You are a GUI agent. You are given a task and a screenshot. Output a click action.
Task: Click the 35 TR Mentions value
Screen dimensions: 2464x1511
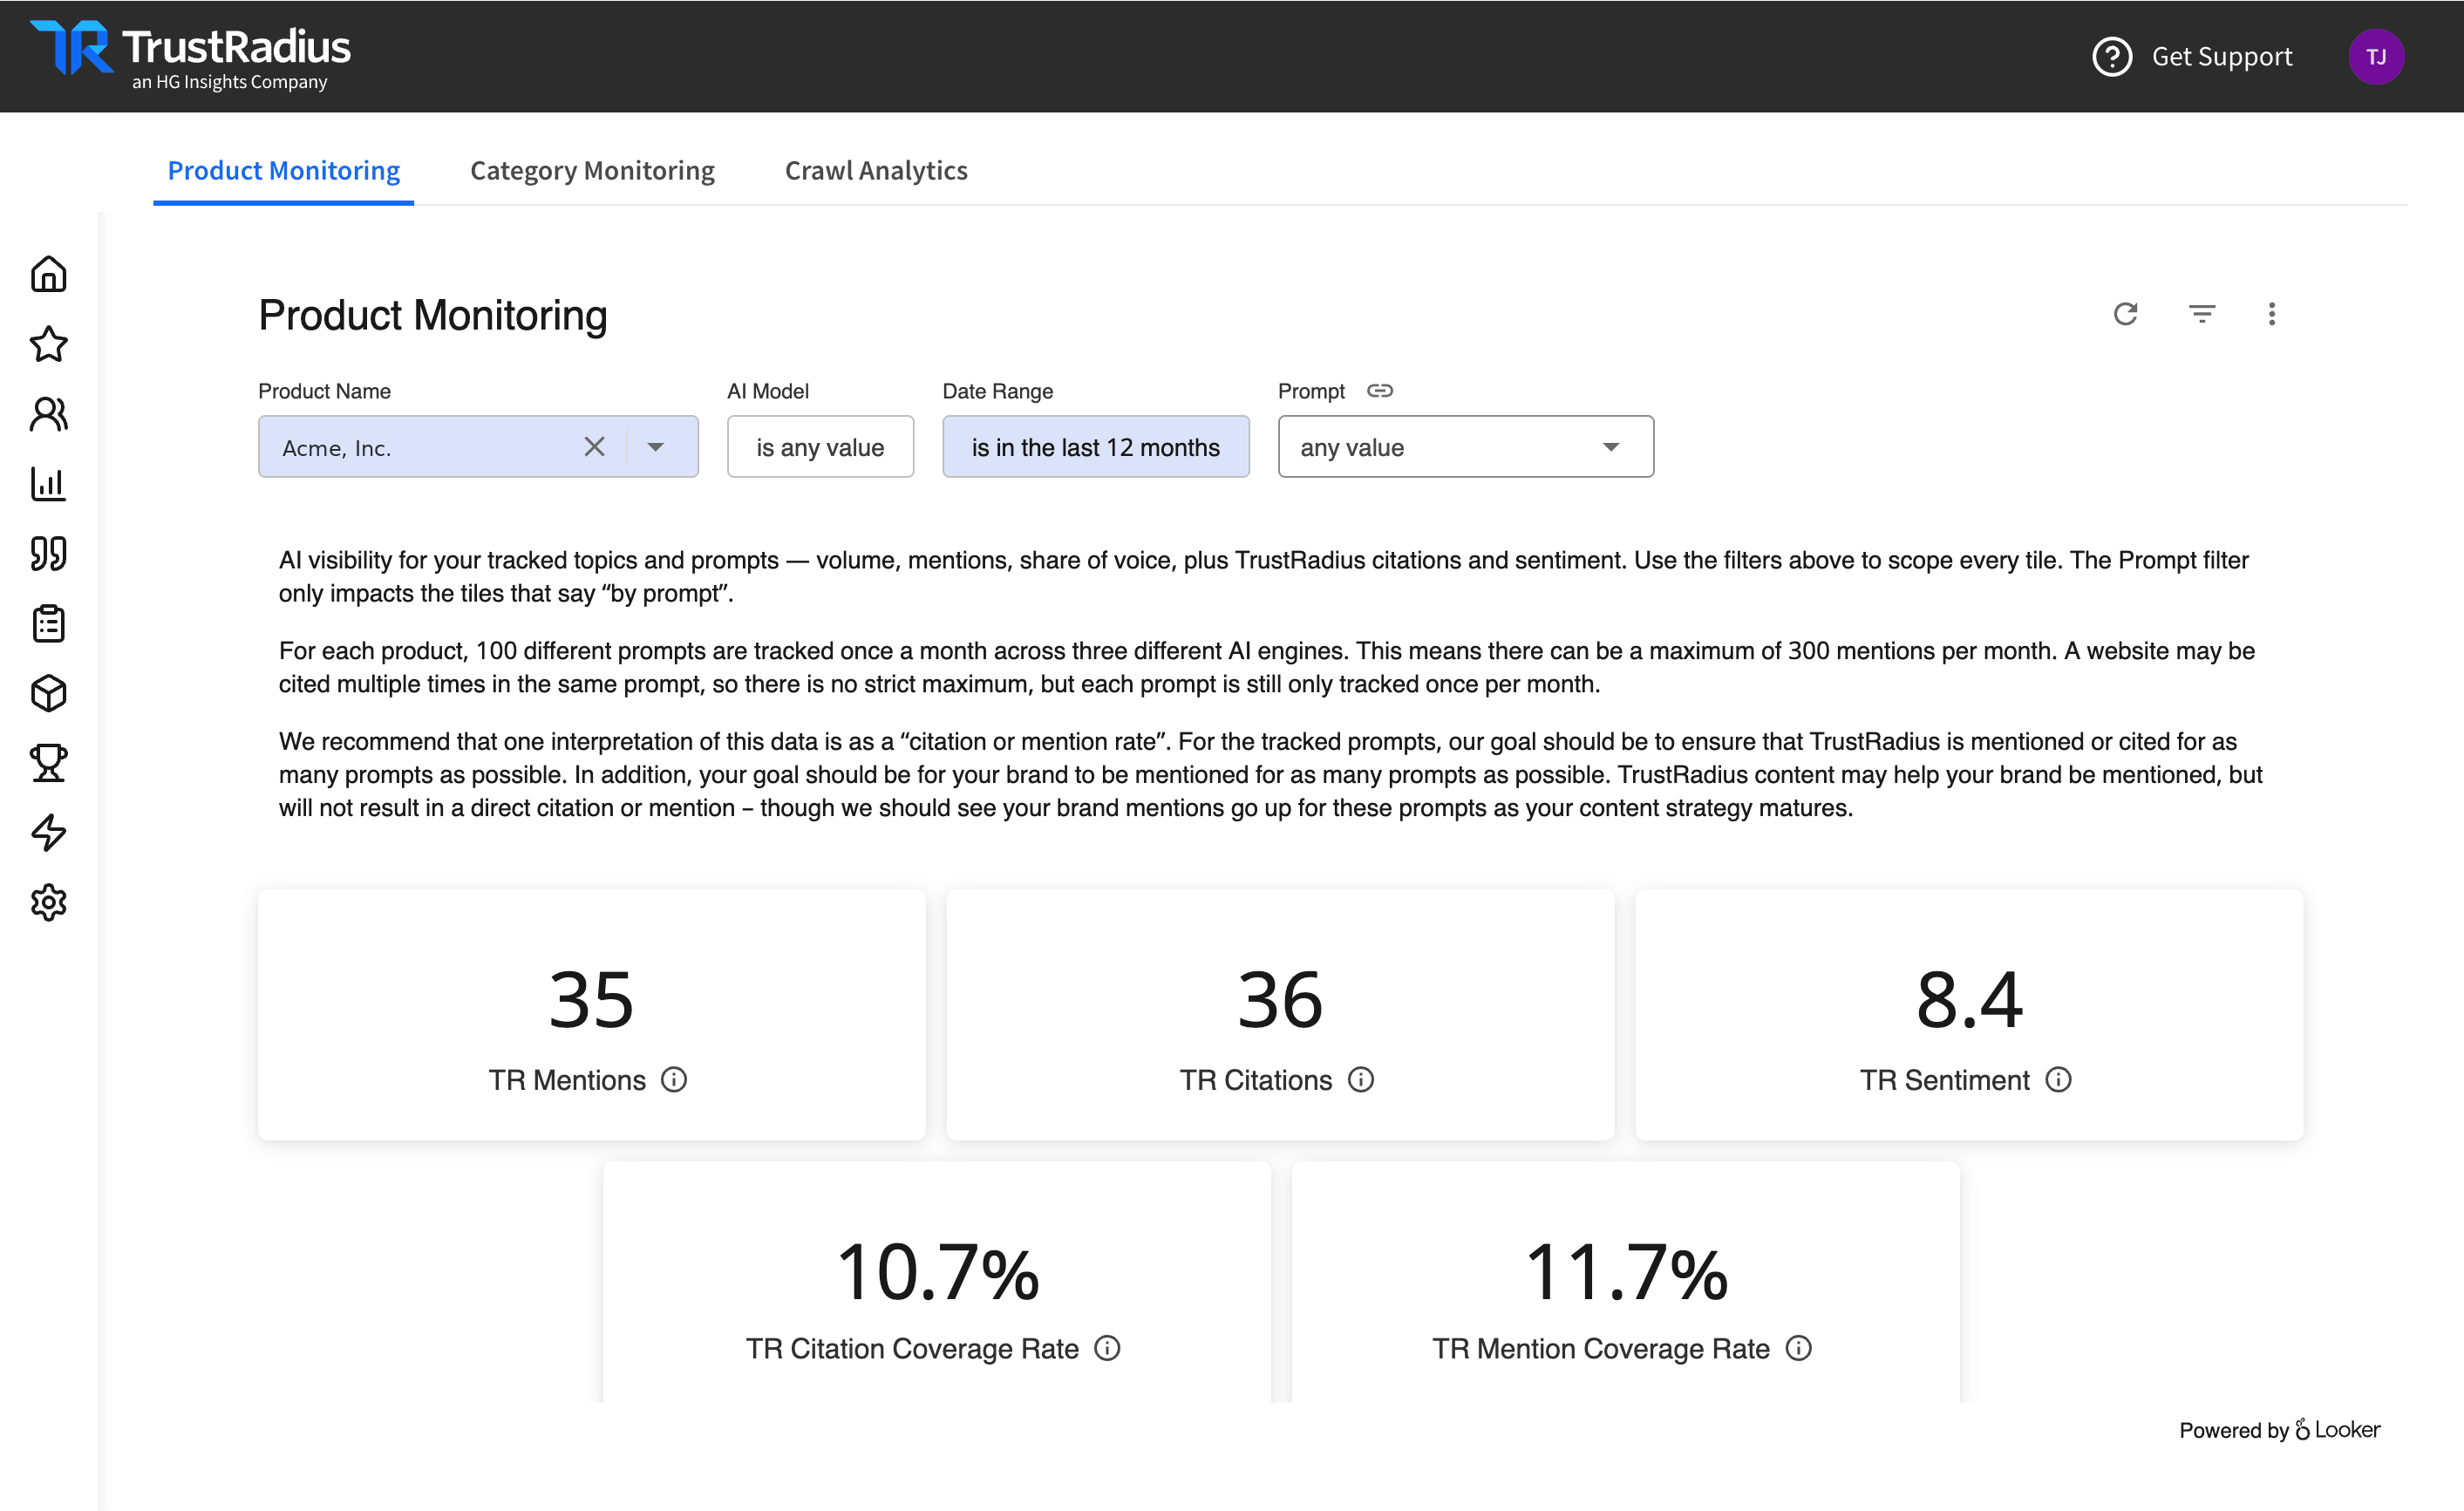(591, 1000)
